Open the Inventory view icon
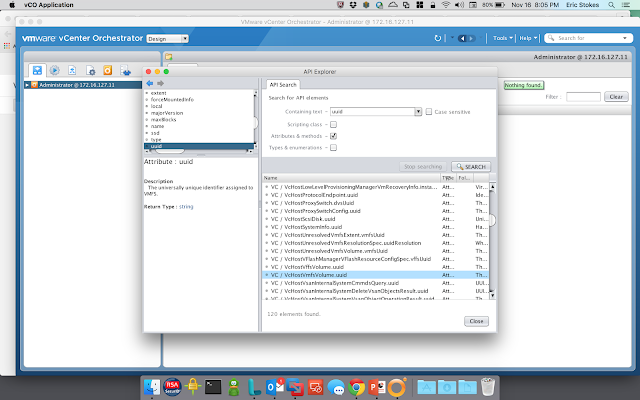This screenshot has width=640, height=400. click(125, 71)
